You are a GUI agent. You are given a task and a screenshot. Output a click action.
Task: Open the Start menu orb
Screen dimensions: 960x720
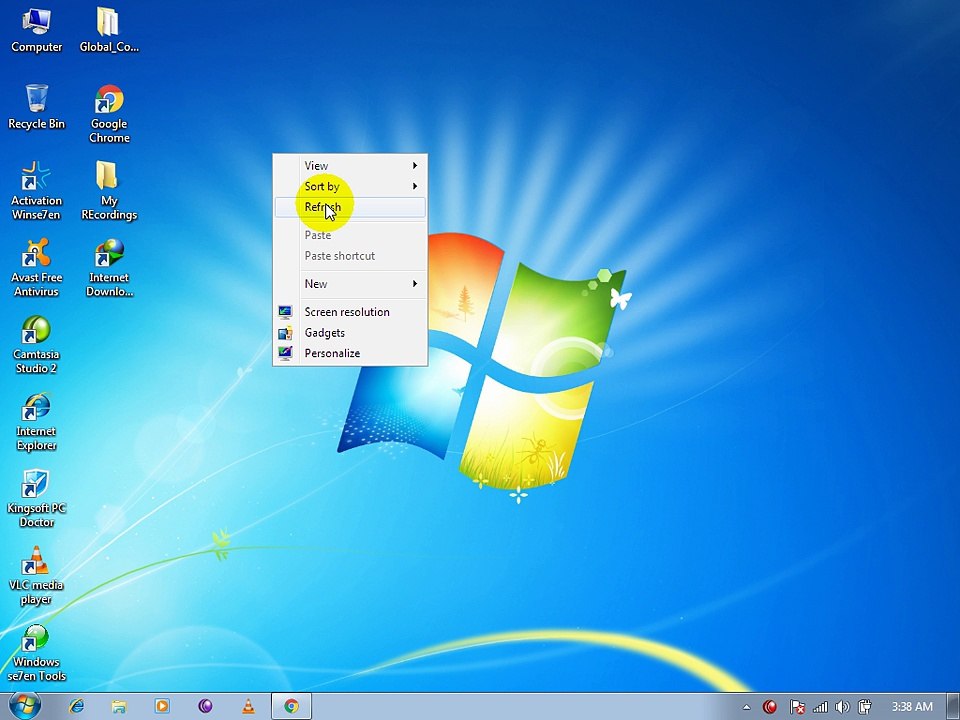point(24,706)
